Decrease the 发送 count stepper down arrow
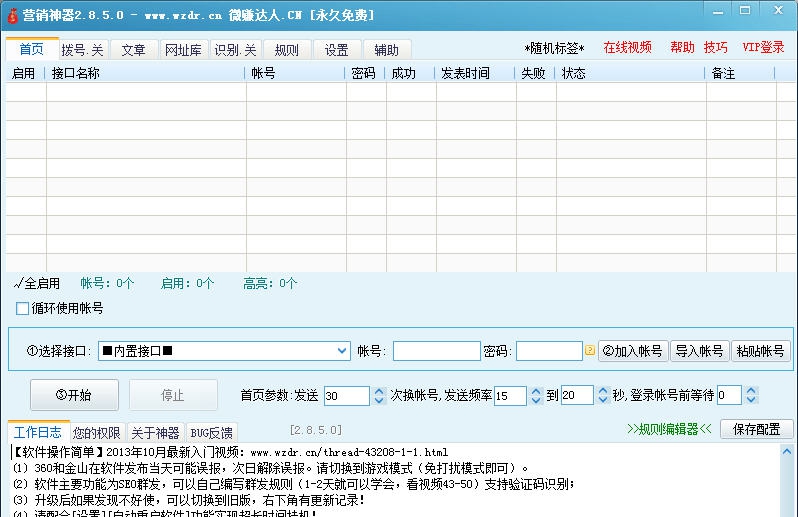This screenshot has width=798, height=517. 379,400
